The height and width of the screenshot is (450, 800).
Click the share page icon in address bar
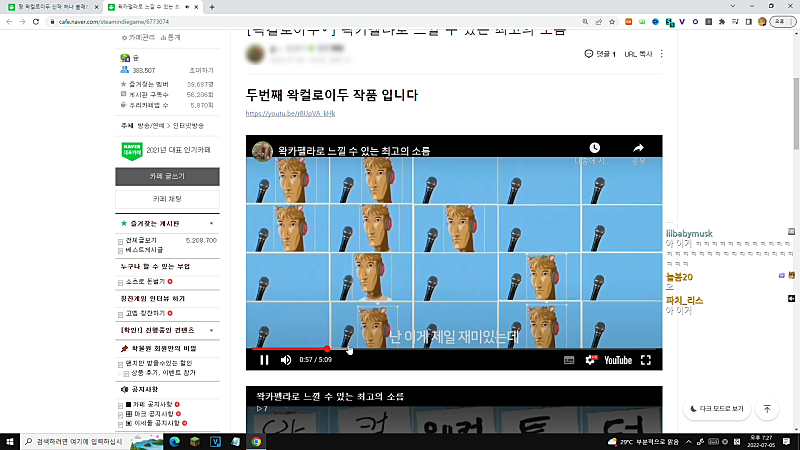(x=598, y=22)
